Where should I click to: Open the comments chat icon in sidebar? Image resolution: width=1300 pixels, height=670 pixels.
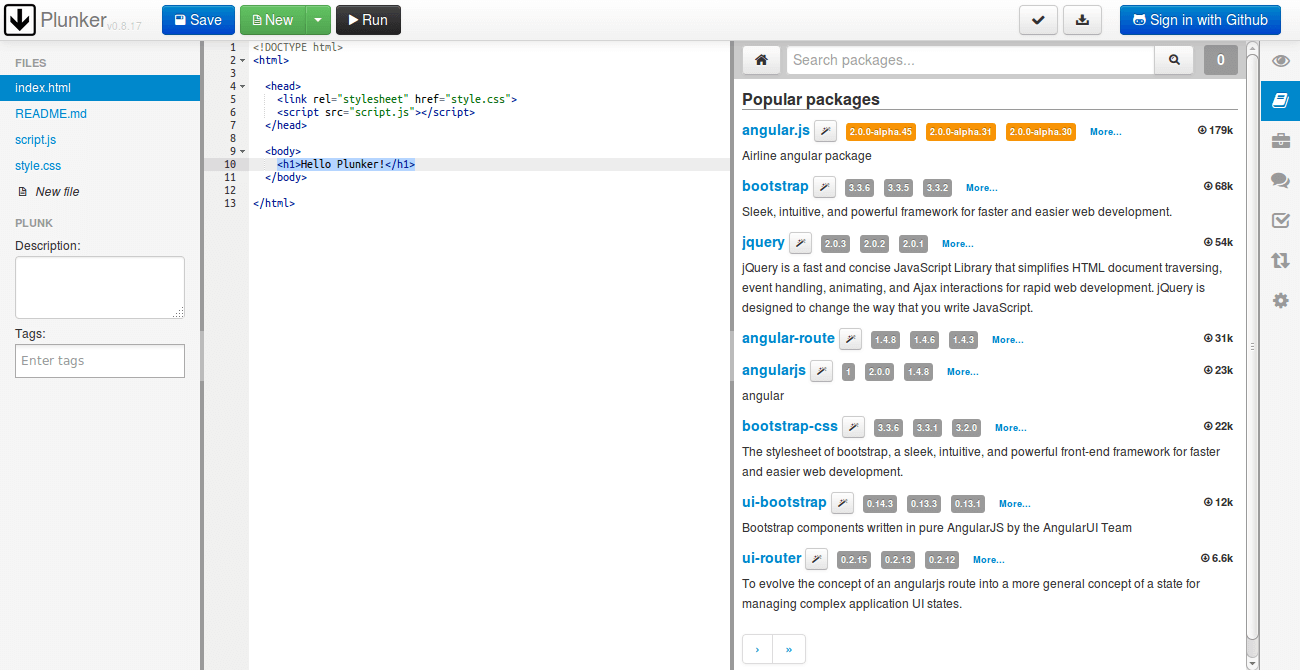(x=1280, y=181)
